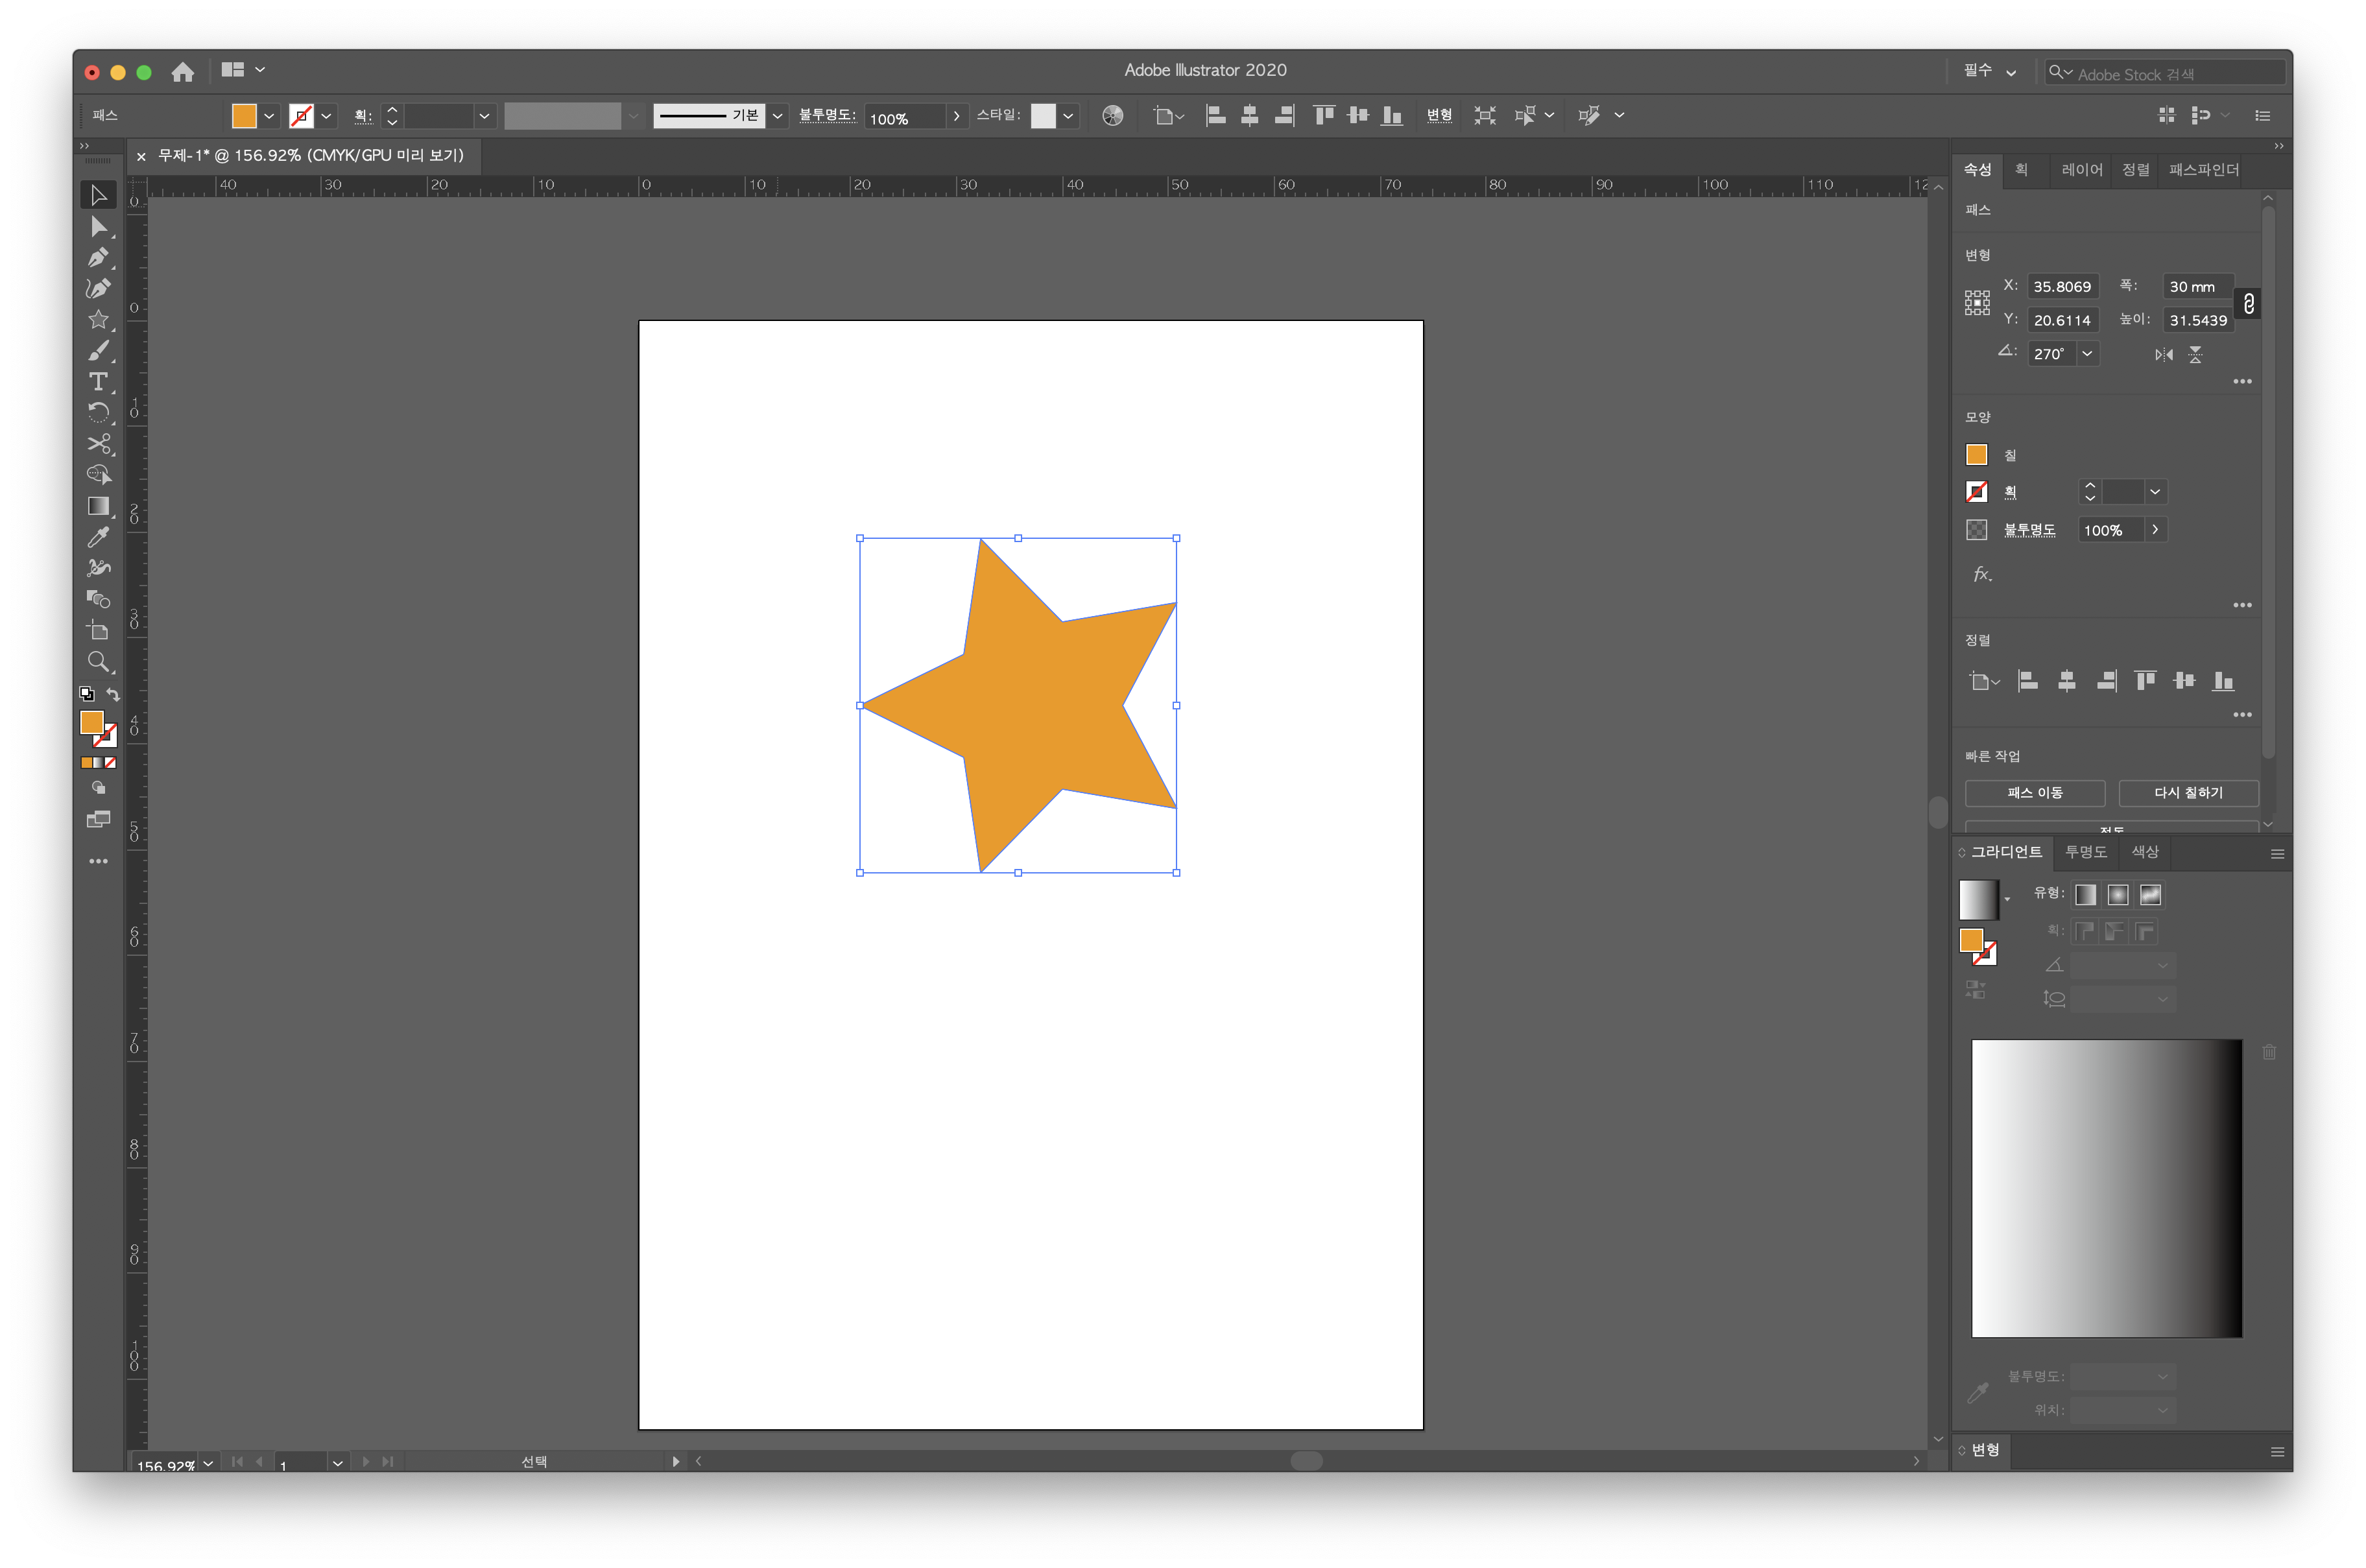Select the Selection tool arrow
Screen dimensions: 2366x1568
click(98, 195)
